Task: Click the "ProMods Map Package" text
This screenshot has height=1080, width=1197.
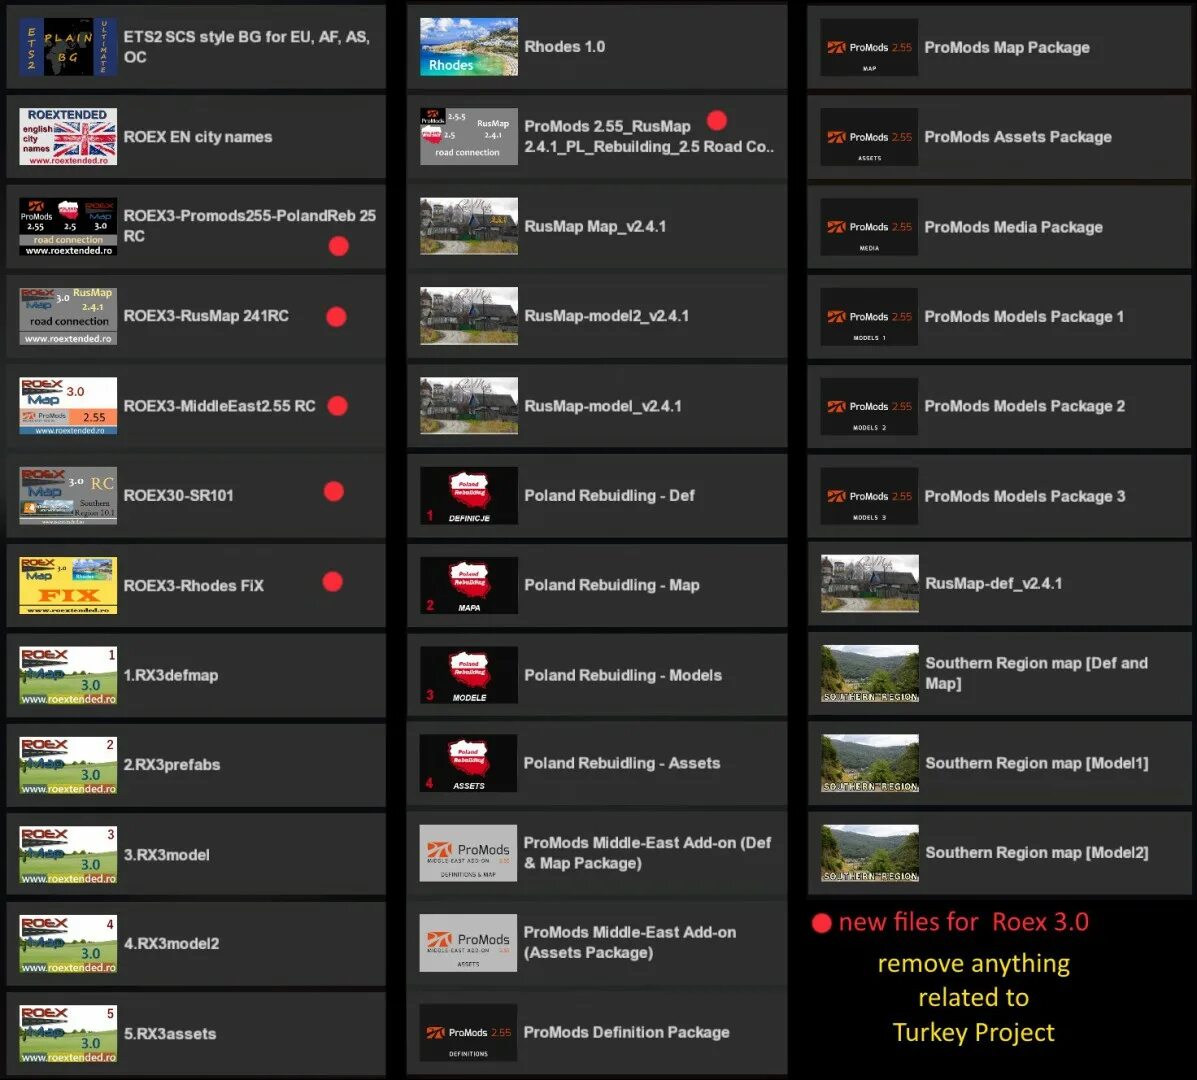Action: click(x=1007, y=47)
